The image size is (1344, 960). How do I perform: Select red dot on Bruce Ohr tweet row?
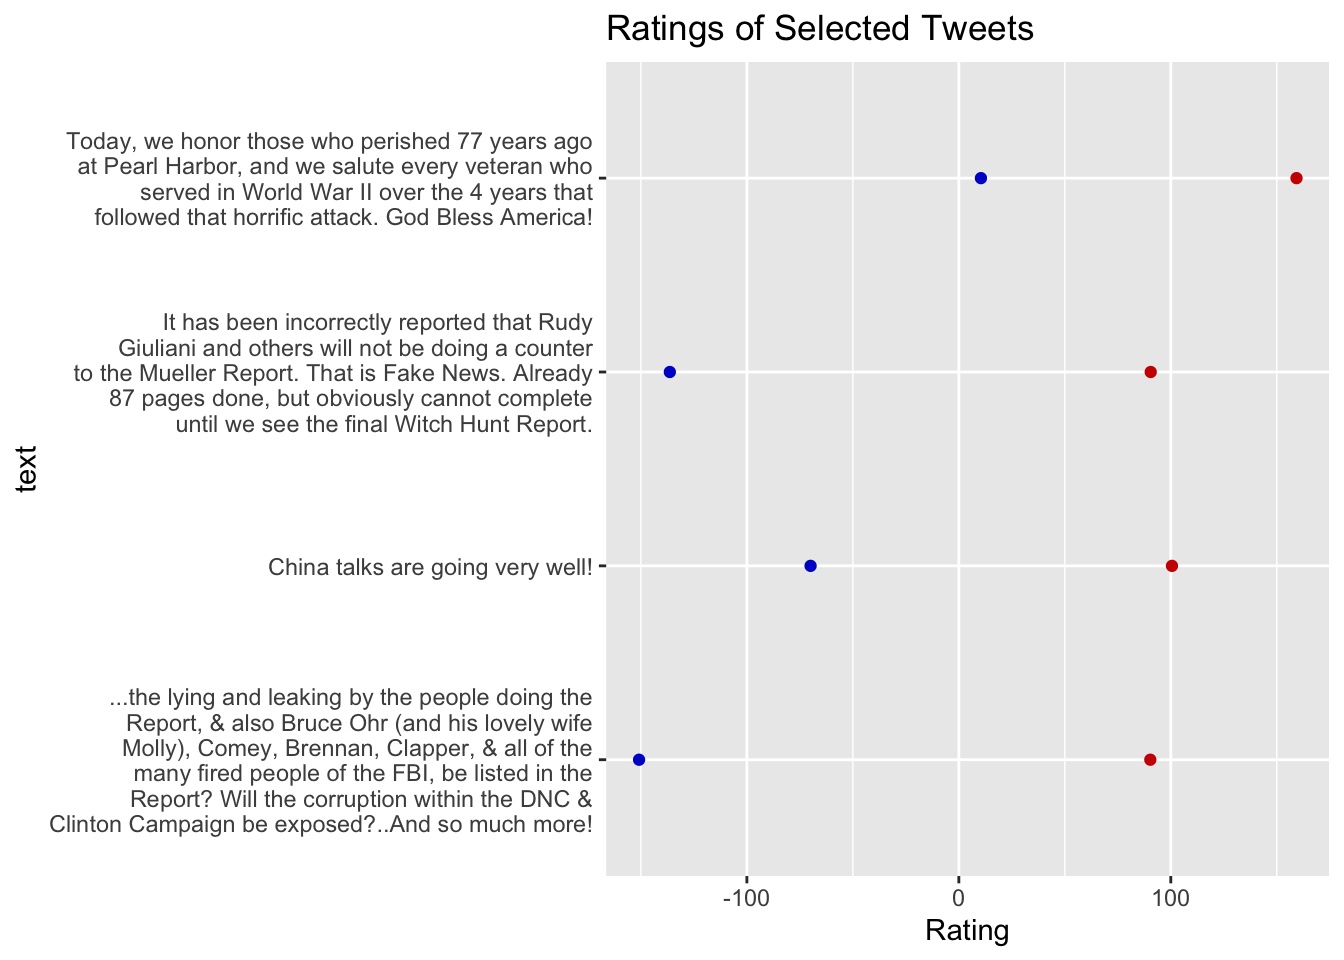click(1150, 760)
